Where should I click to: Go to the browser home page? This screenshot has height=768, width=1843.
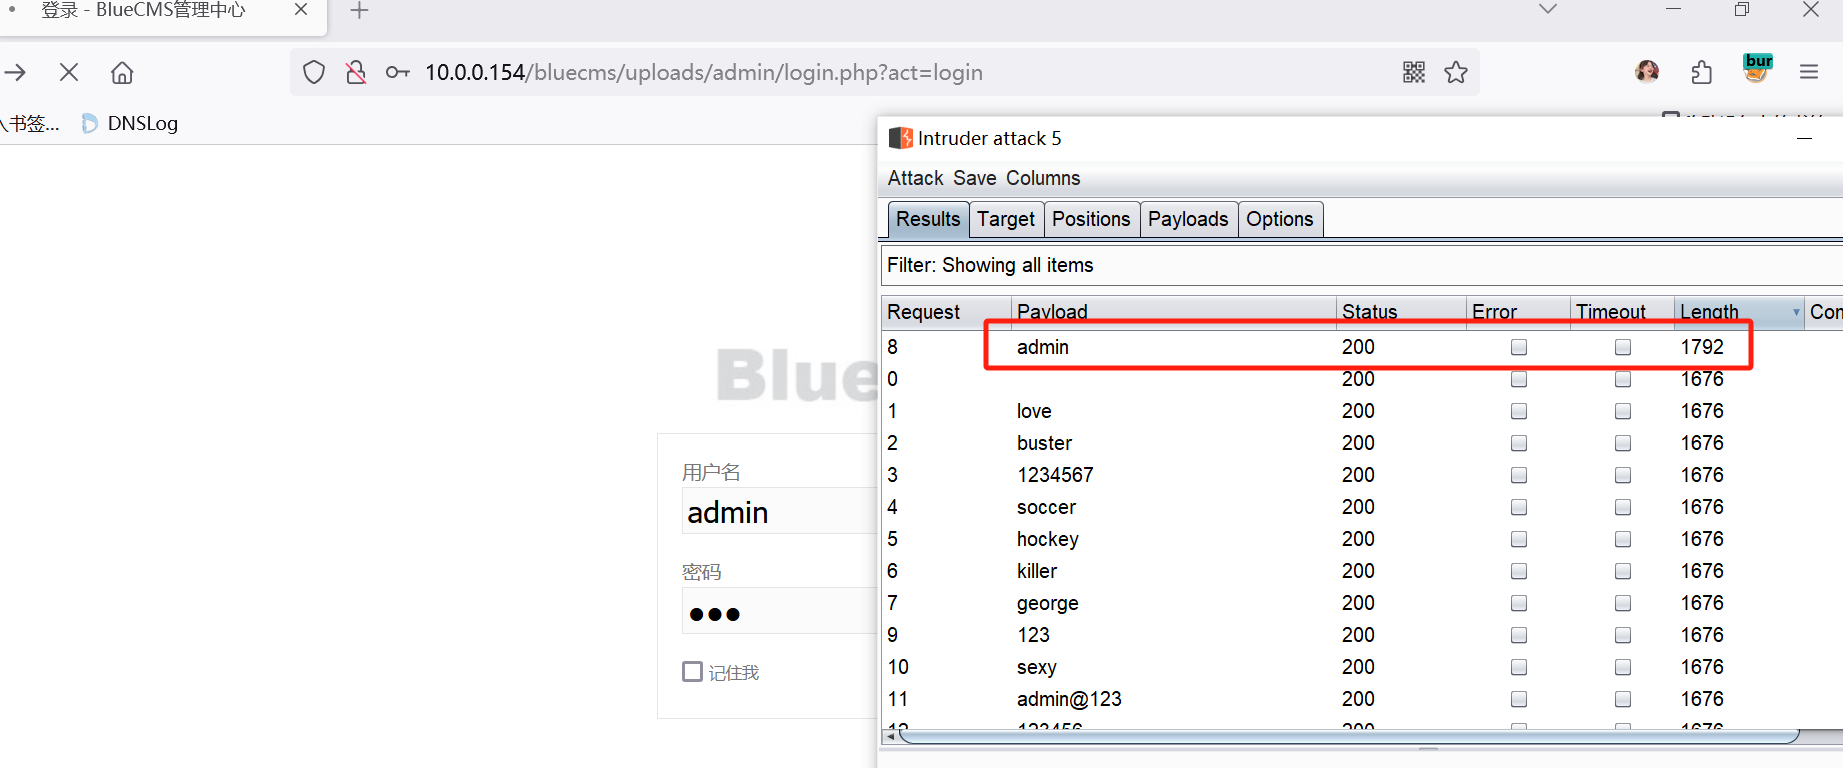[122, 72]
